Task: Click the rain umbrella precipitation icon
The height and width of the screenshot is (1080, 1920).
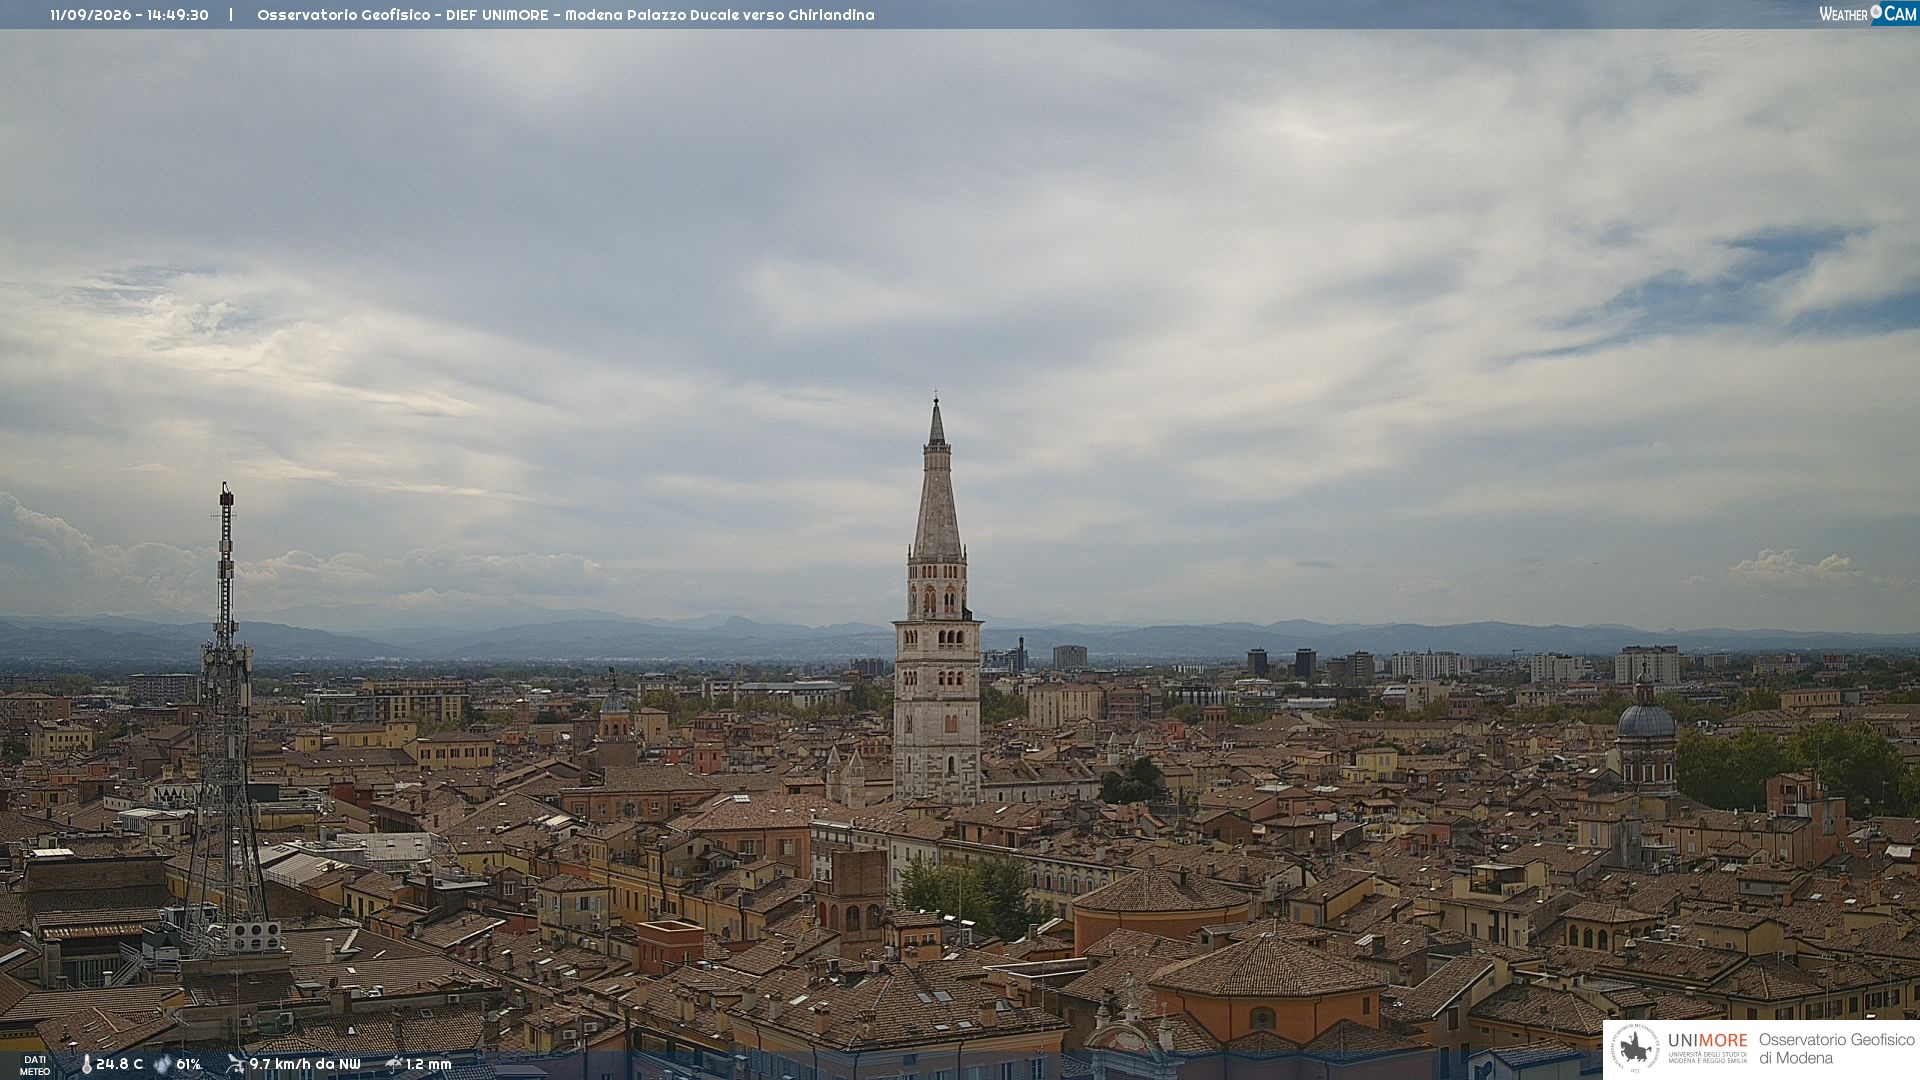Action: click(393, 1064)
